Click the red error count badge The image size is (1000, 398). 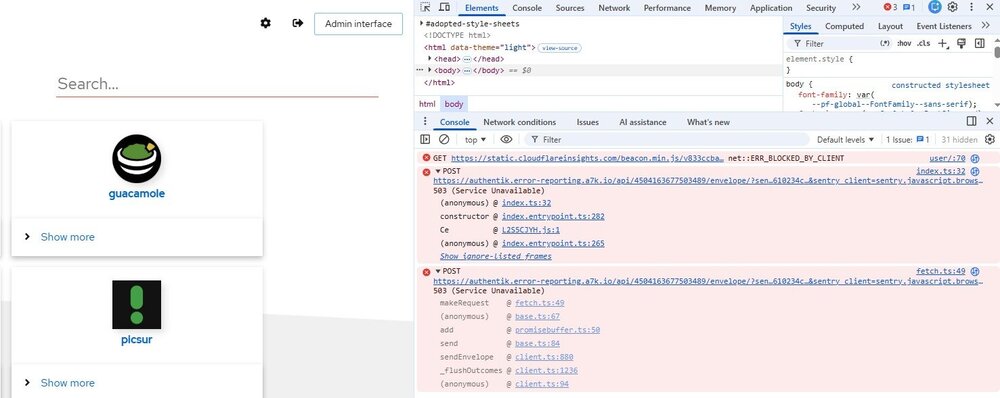[890, 8]
